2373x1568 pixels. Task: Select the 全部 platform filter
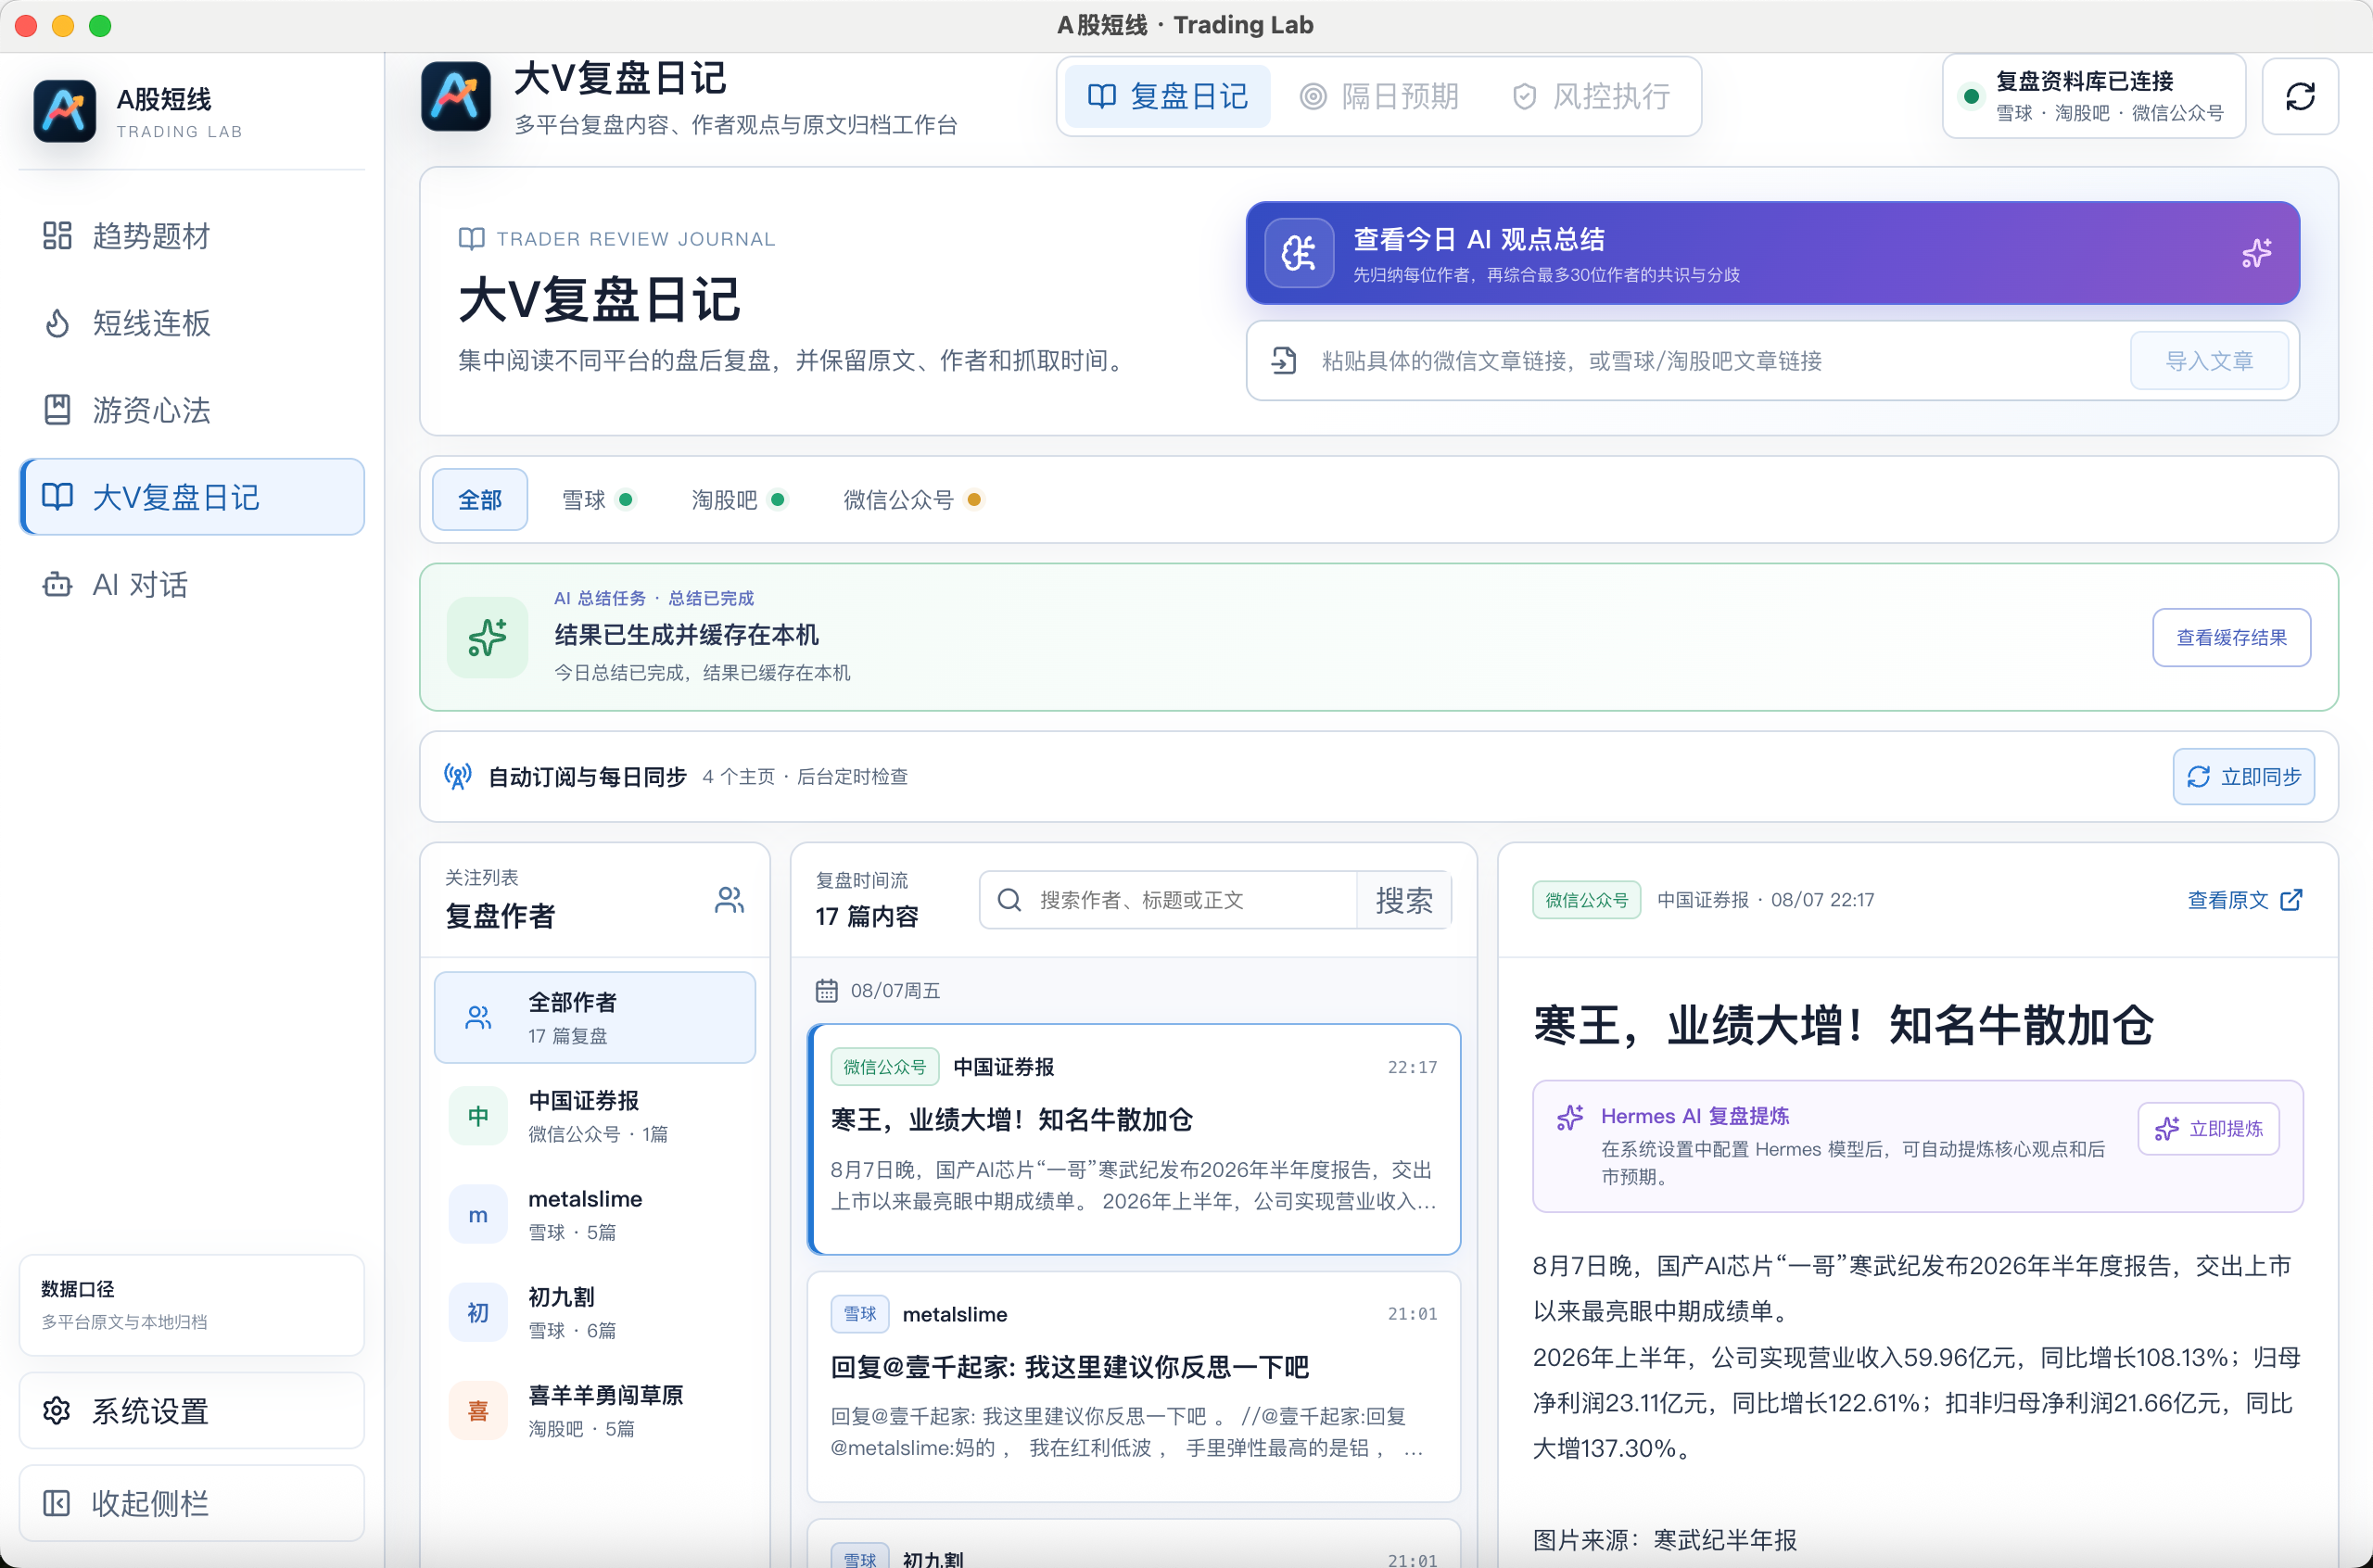point(480,499)
